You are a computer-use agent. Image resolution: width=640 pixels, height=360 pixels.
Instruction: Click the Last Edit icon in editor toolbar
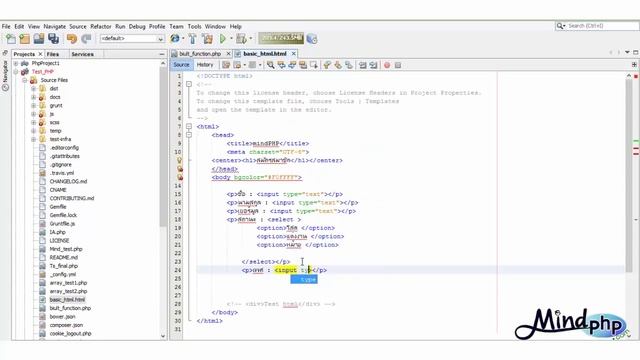tap(226, 65)
